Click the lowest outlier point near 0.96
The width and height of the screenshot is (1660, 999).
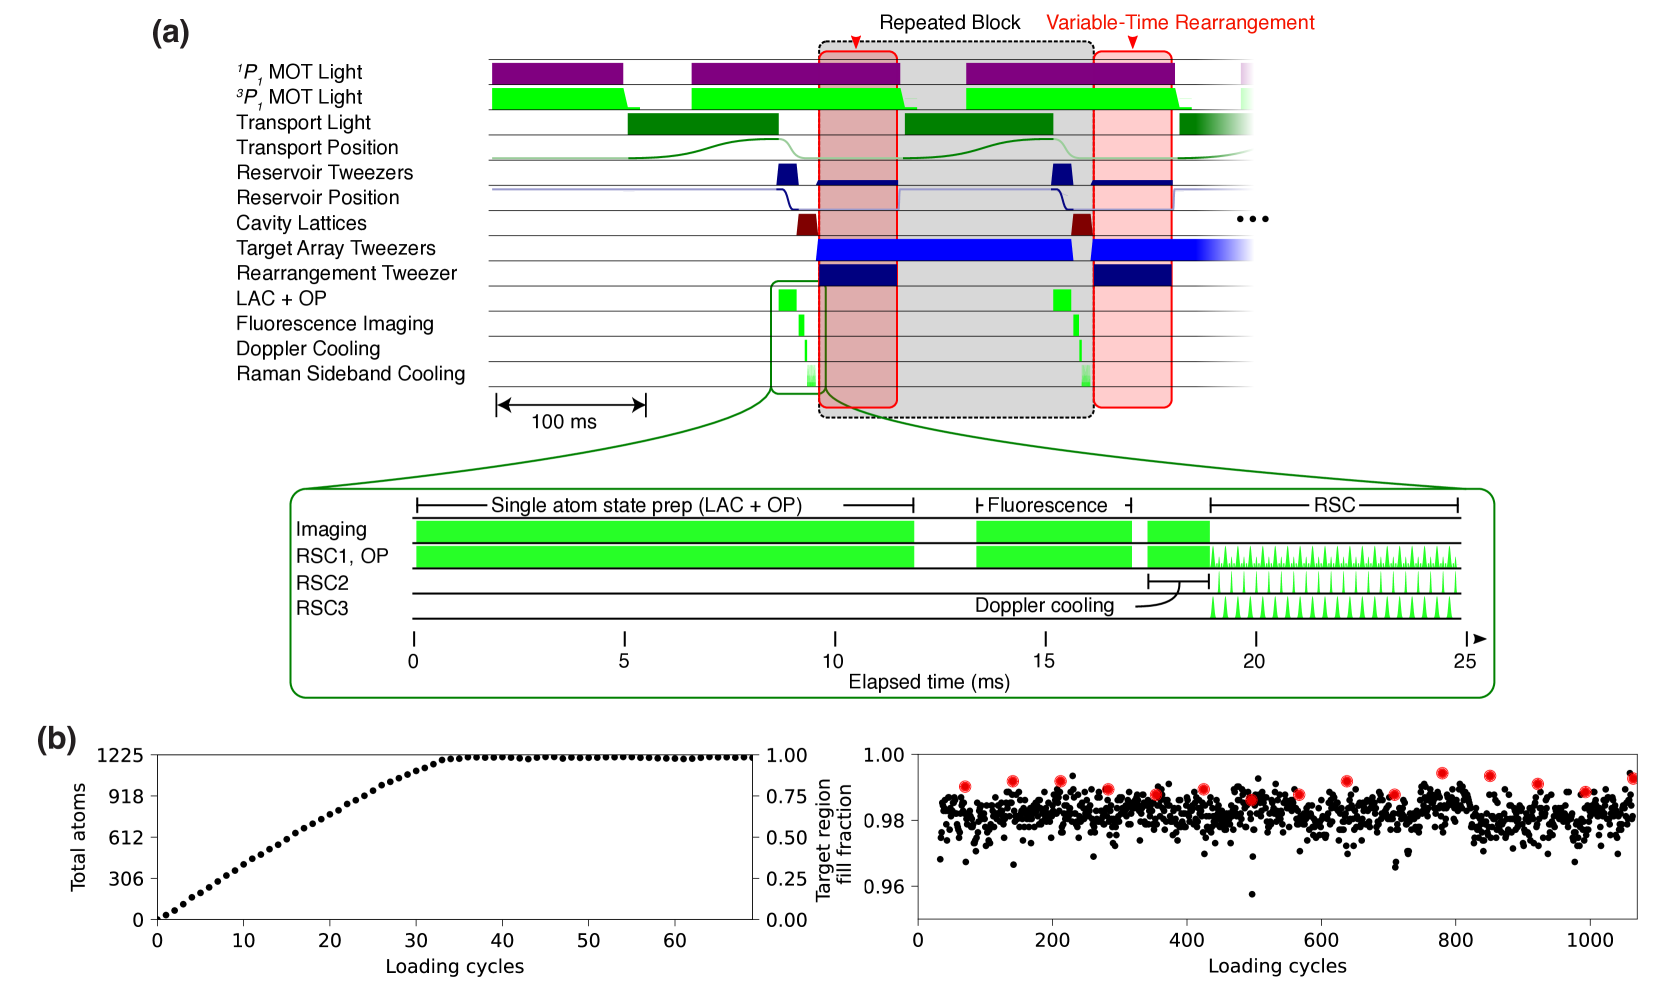[1252, 894]
